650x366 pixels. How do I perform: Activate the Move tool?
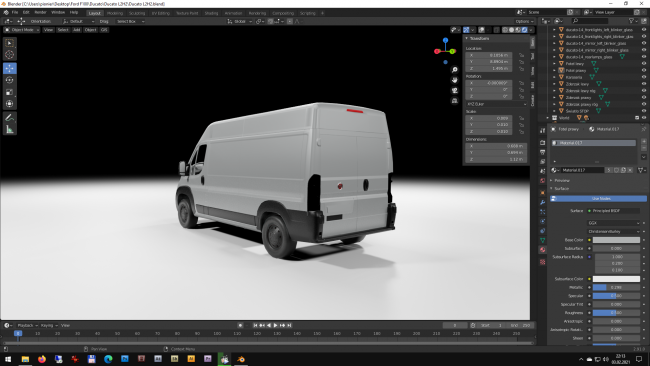click(x=10, y=68)
